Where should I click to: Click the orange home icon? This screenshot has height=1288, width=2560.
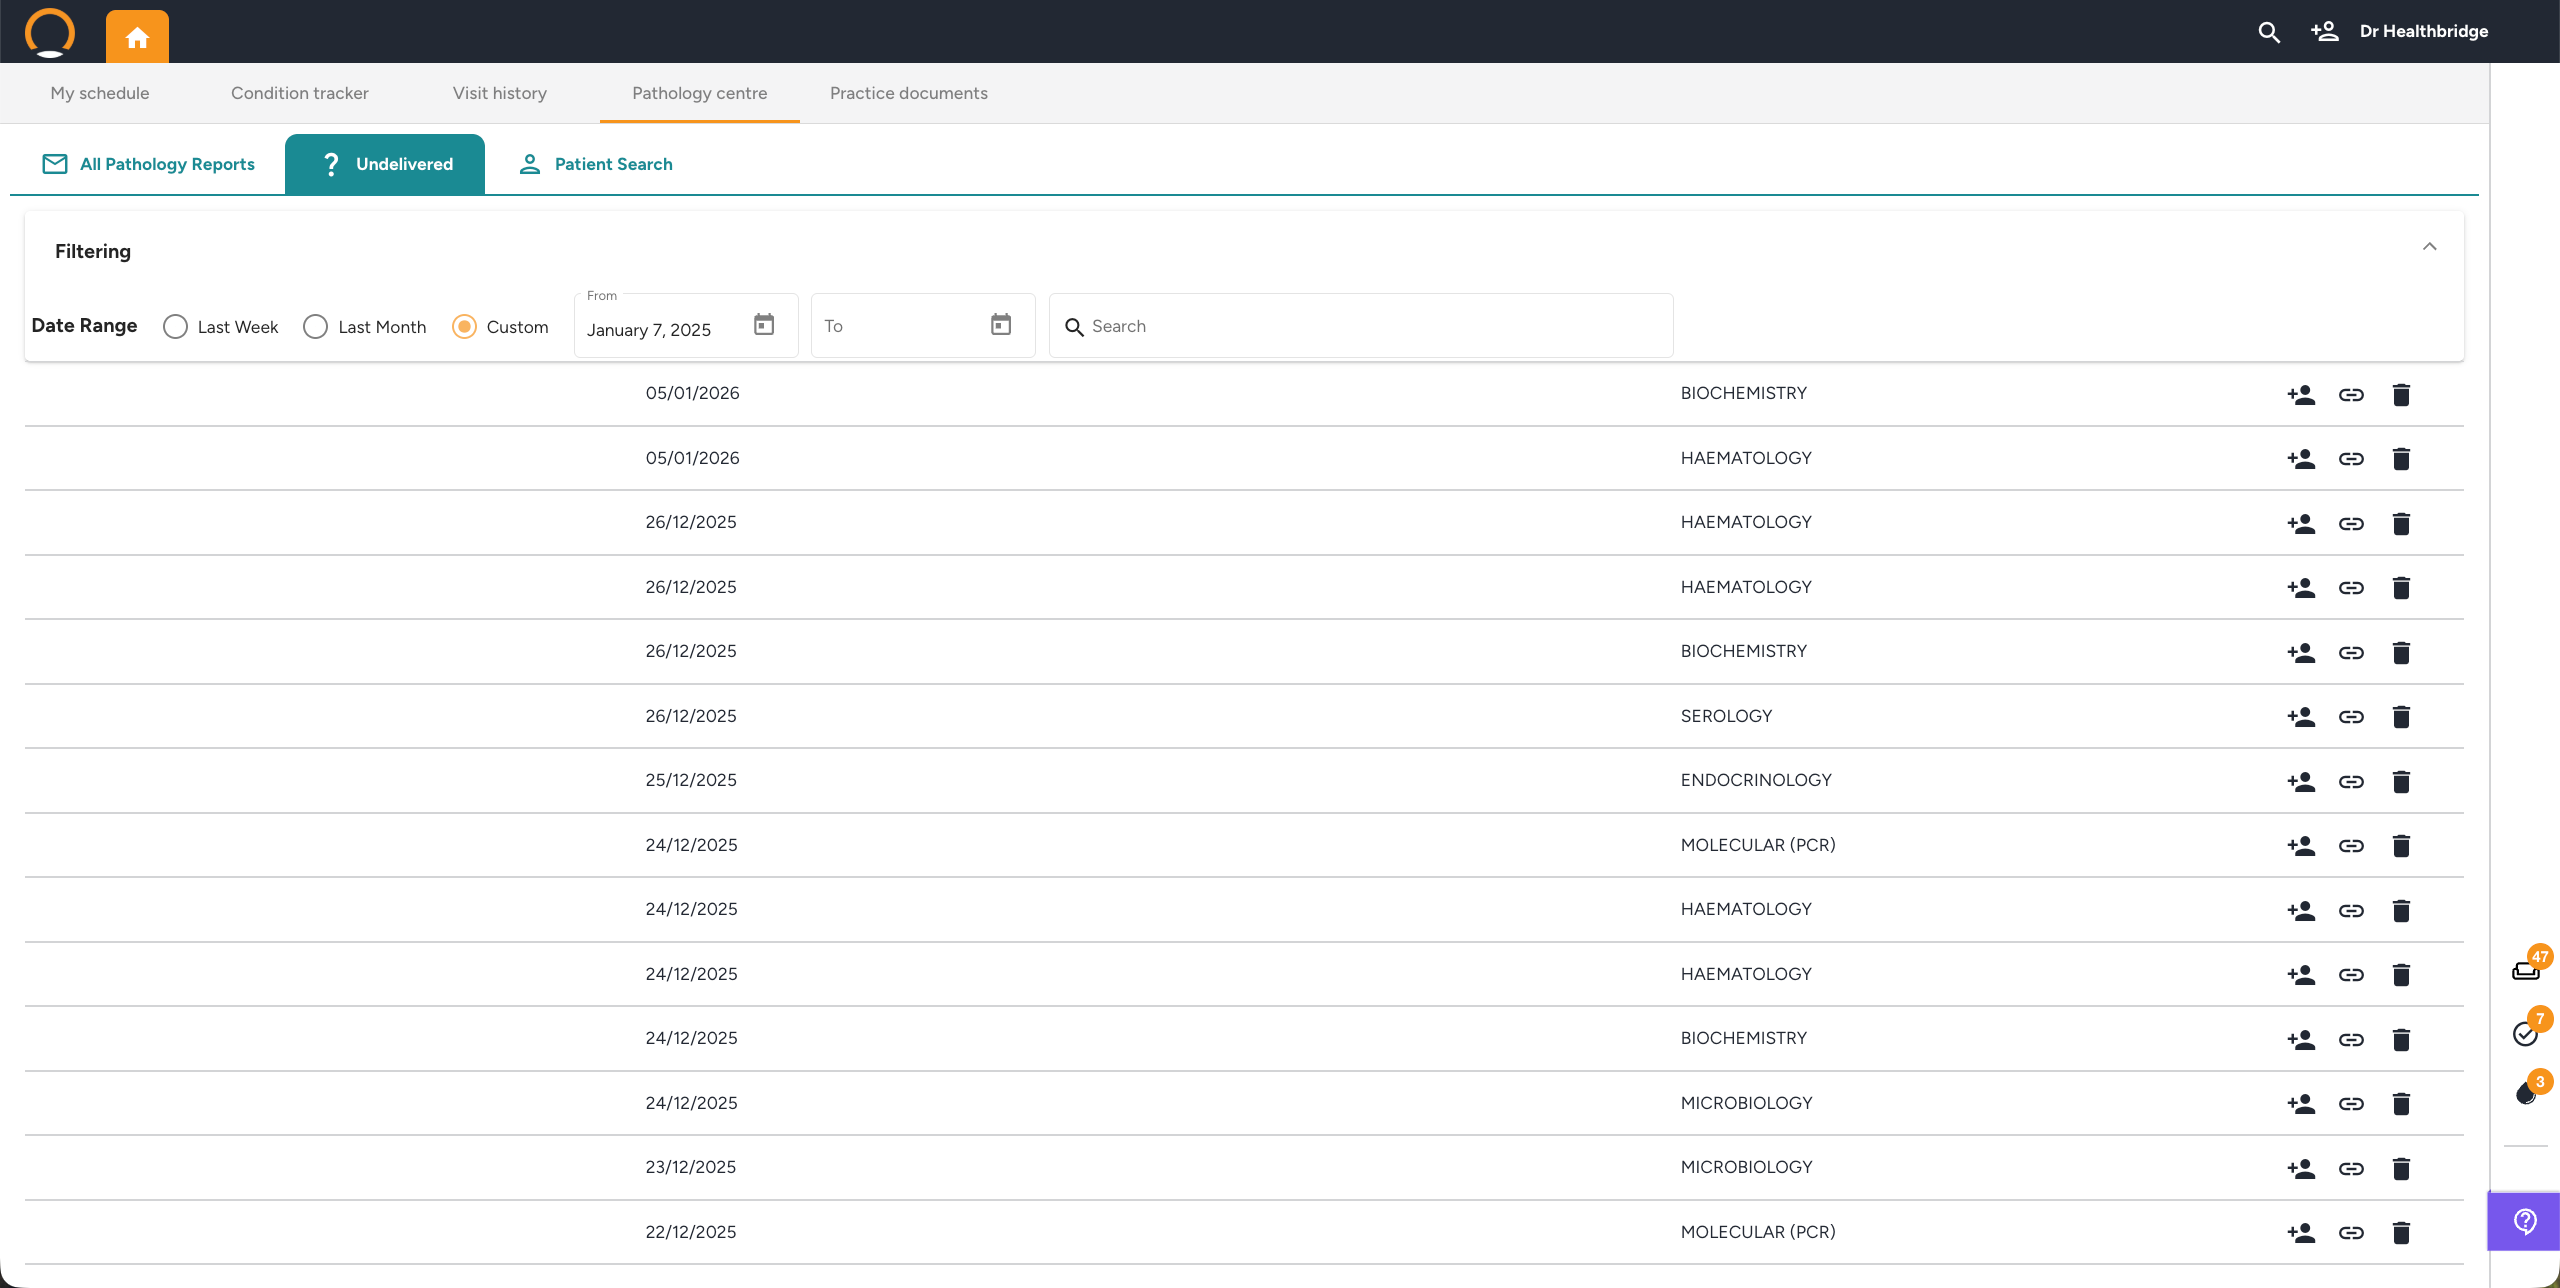point(137,37)
